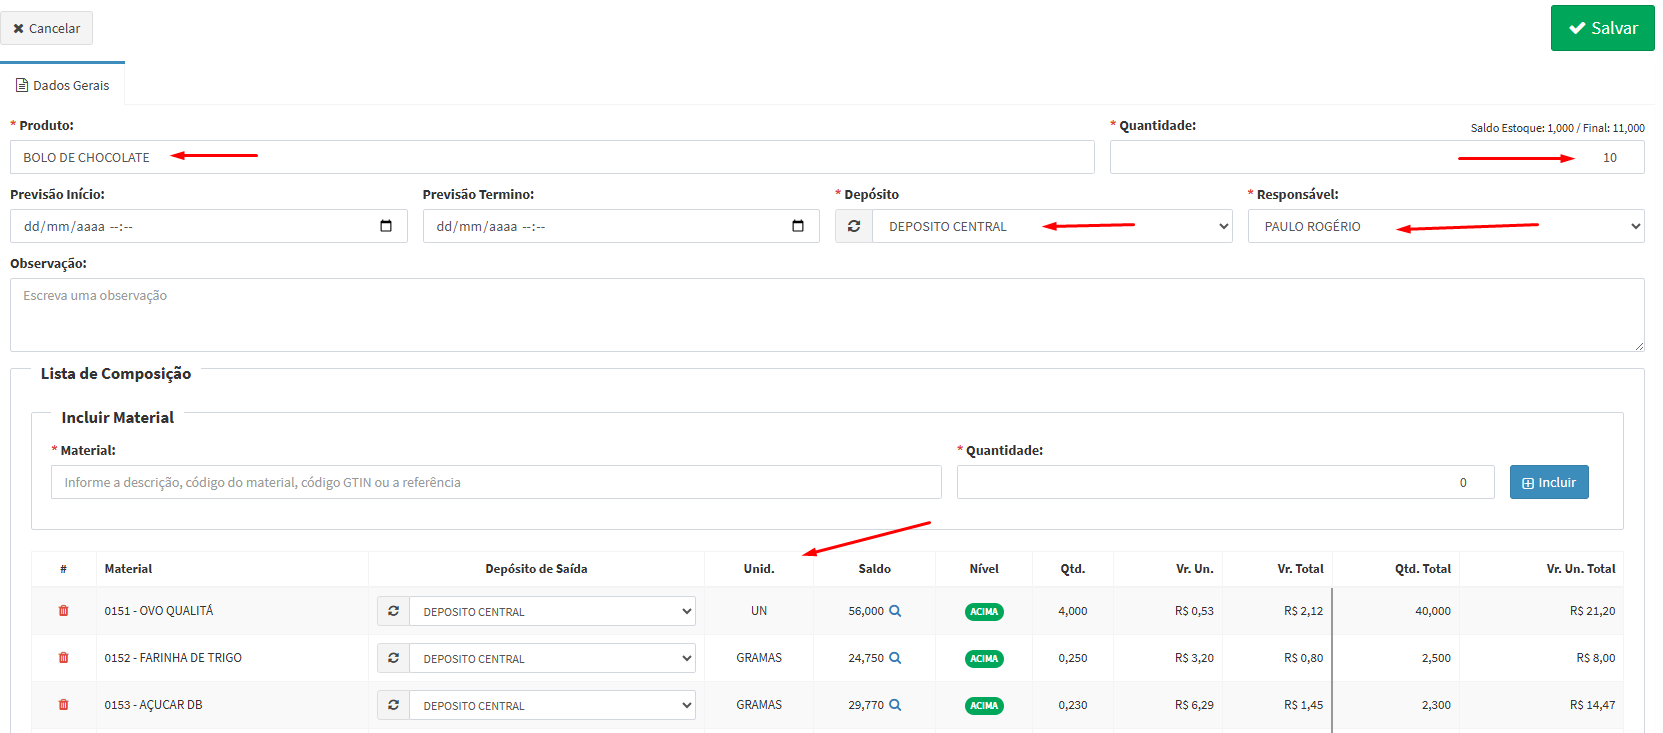Click magnifier next to saldo 56,000
This screenshot has height=733, width=1663.
click(895, 611)
